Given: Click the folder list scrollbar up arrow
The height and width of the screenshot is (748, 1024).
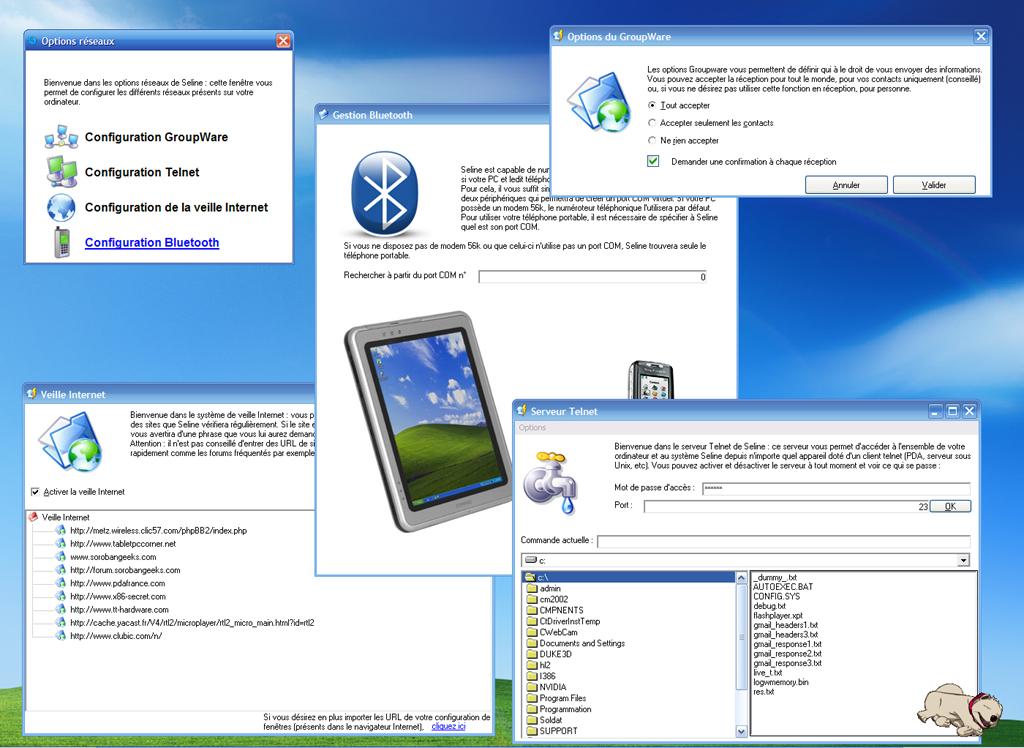Looking at the screenshot, I should click(741, 577).
